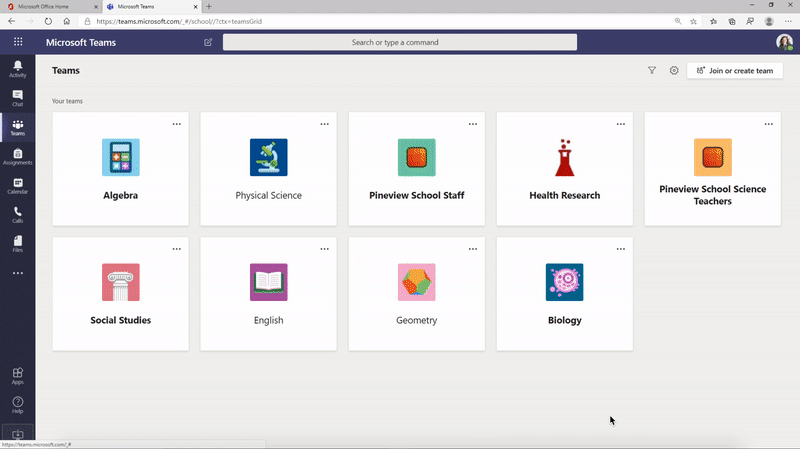Image resolution: width=800 pixels, height=449 pixels.
Task: Open the Help section in sidebar
Action: point(17,404)
